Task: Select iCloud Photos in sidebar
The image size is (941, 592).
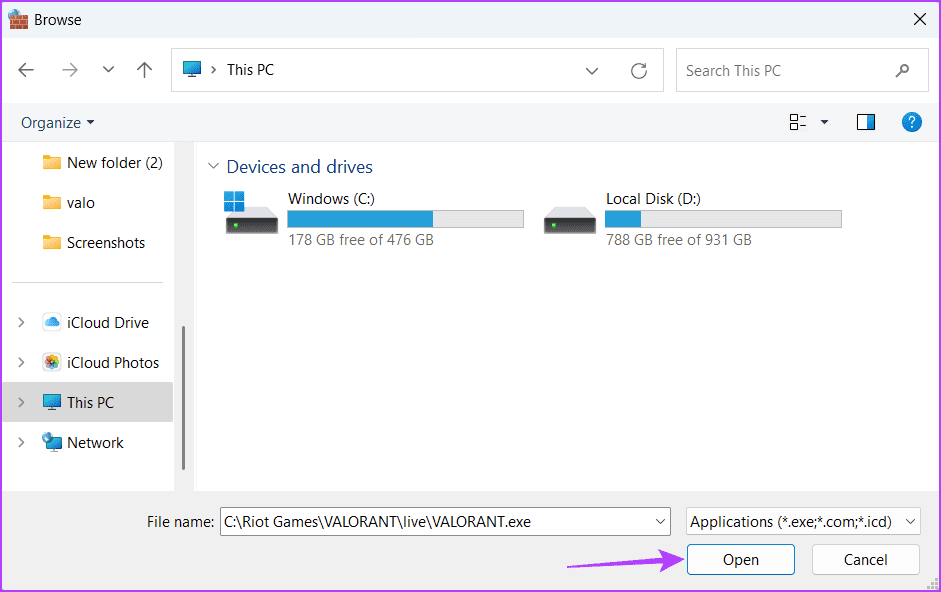Action: pos(101,363)
